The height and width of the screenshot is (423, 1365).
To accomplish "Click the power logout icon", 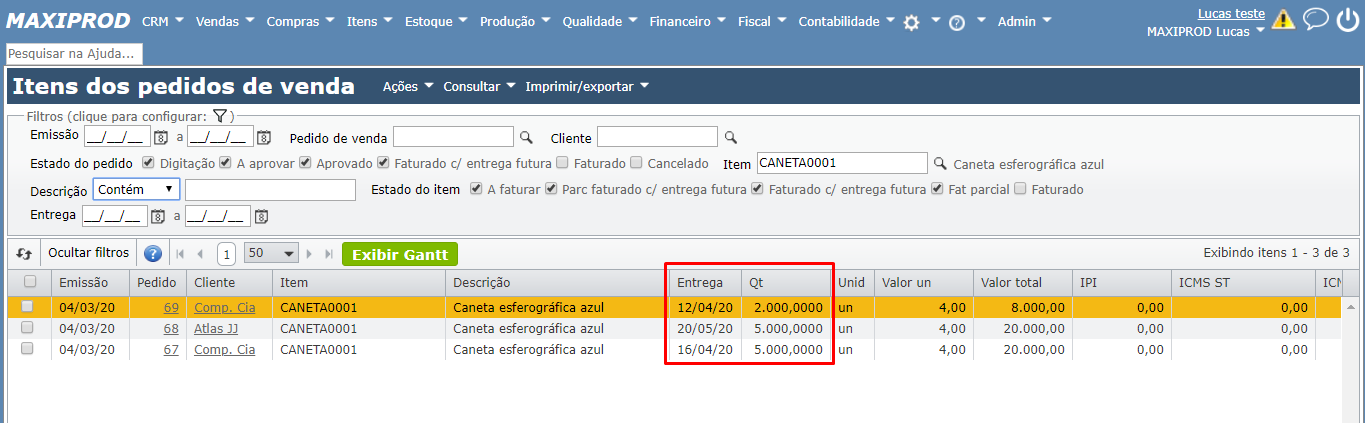I will (1347, 19).
